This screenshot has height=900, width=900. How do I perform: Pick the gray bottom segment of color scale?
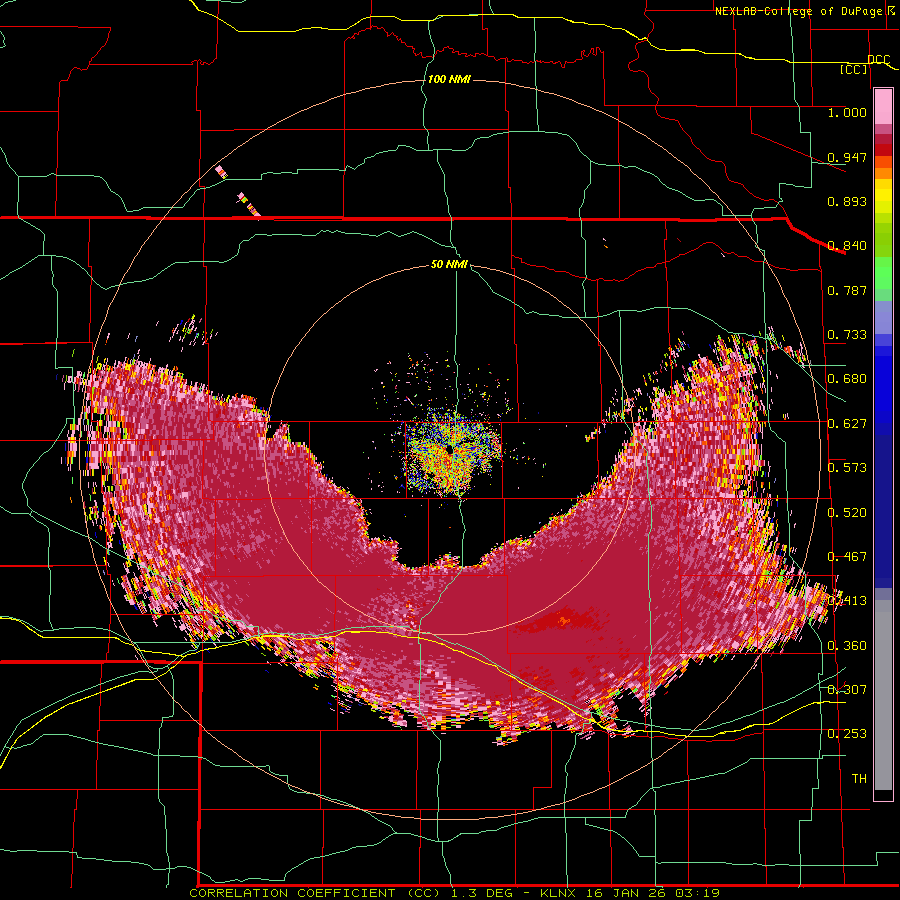click(883, 695)
